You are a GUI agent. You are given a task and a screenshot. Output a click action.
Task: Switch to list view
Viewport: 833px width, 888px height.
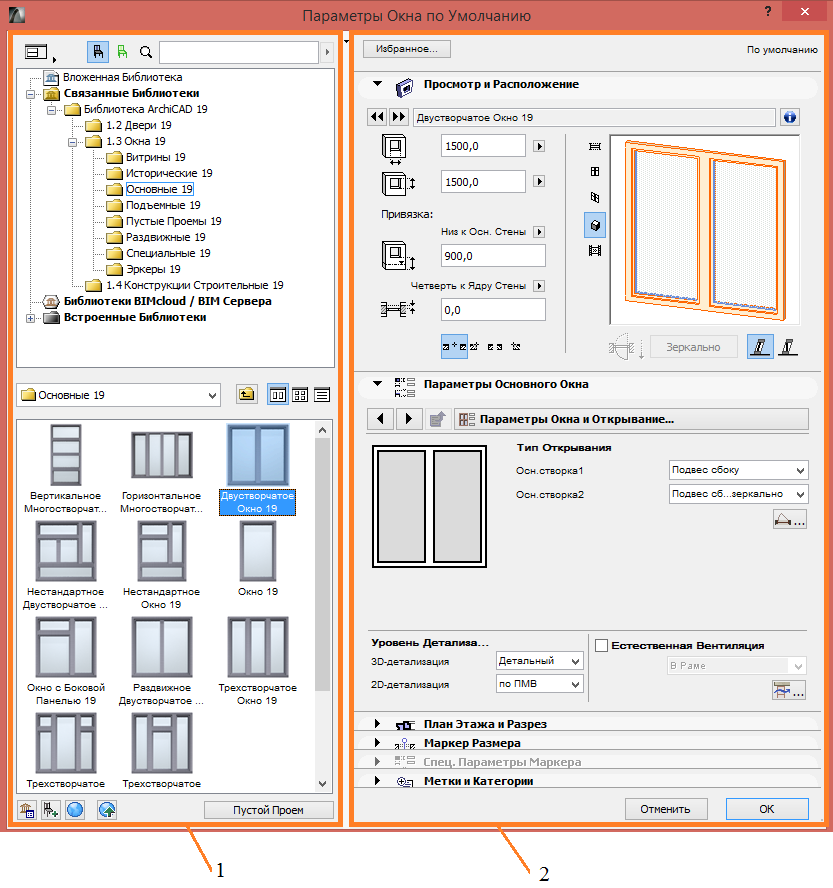pos(322,395)
